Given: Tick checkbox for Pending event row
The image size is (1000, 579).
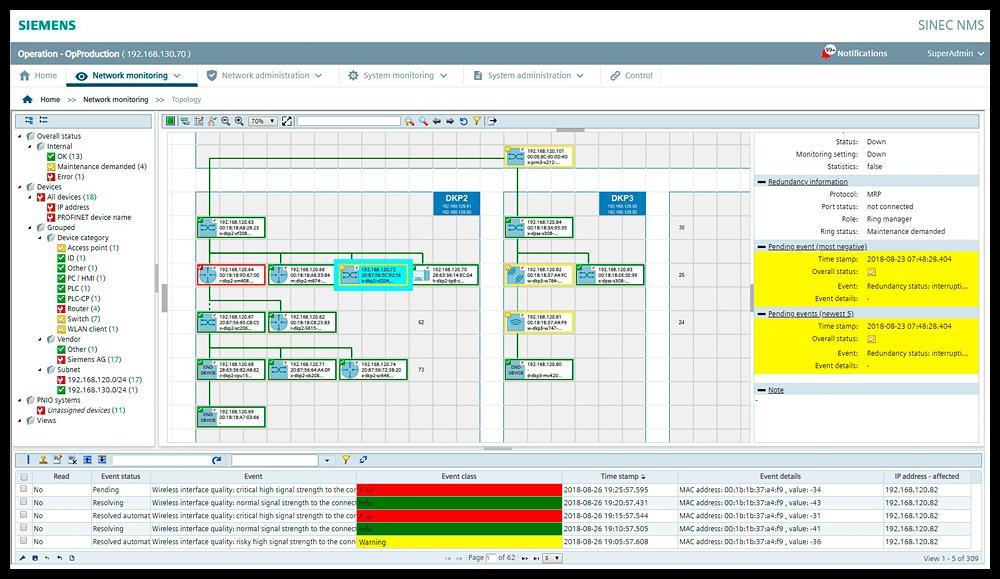Looking at the screenshot, I should [x=24, y=489].
